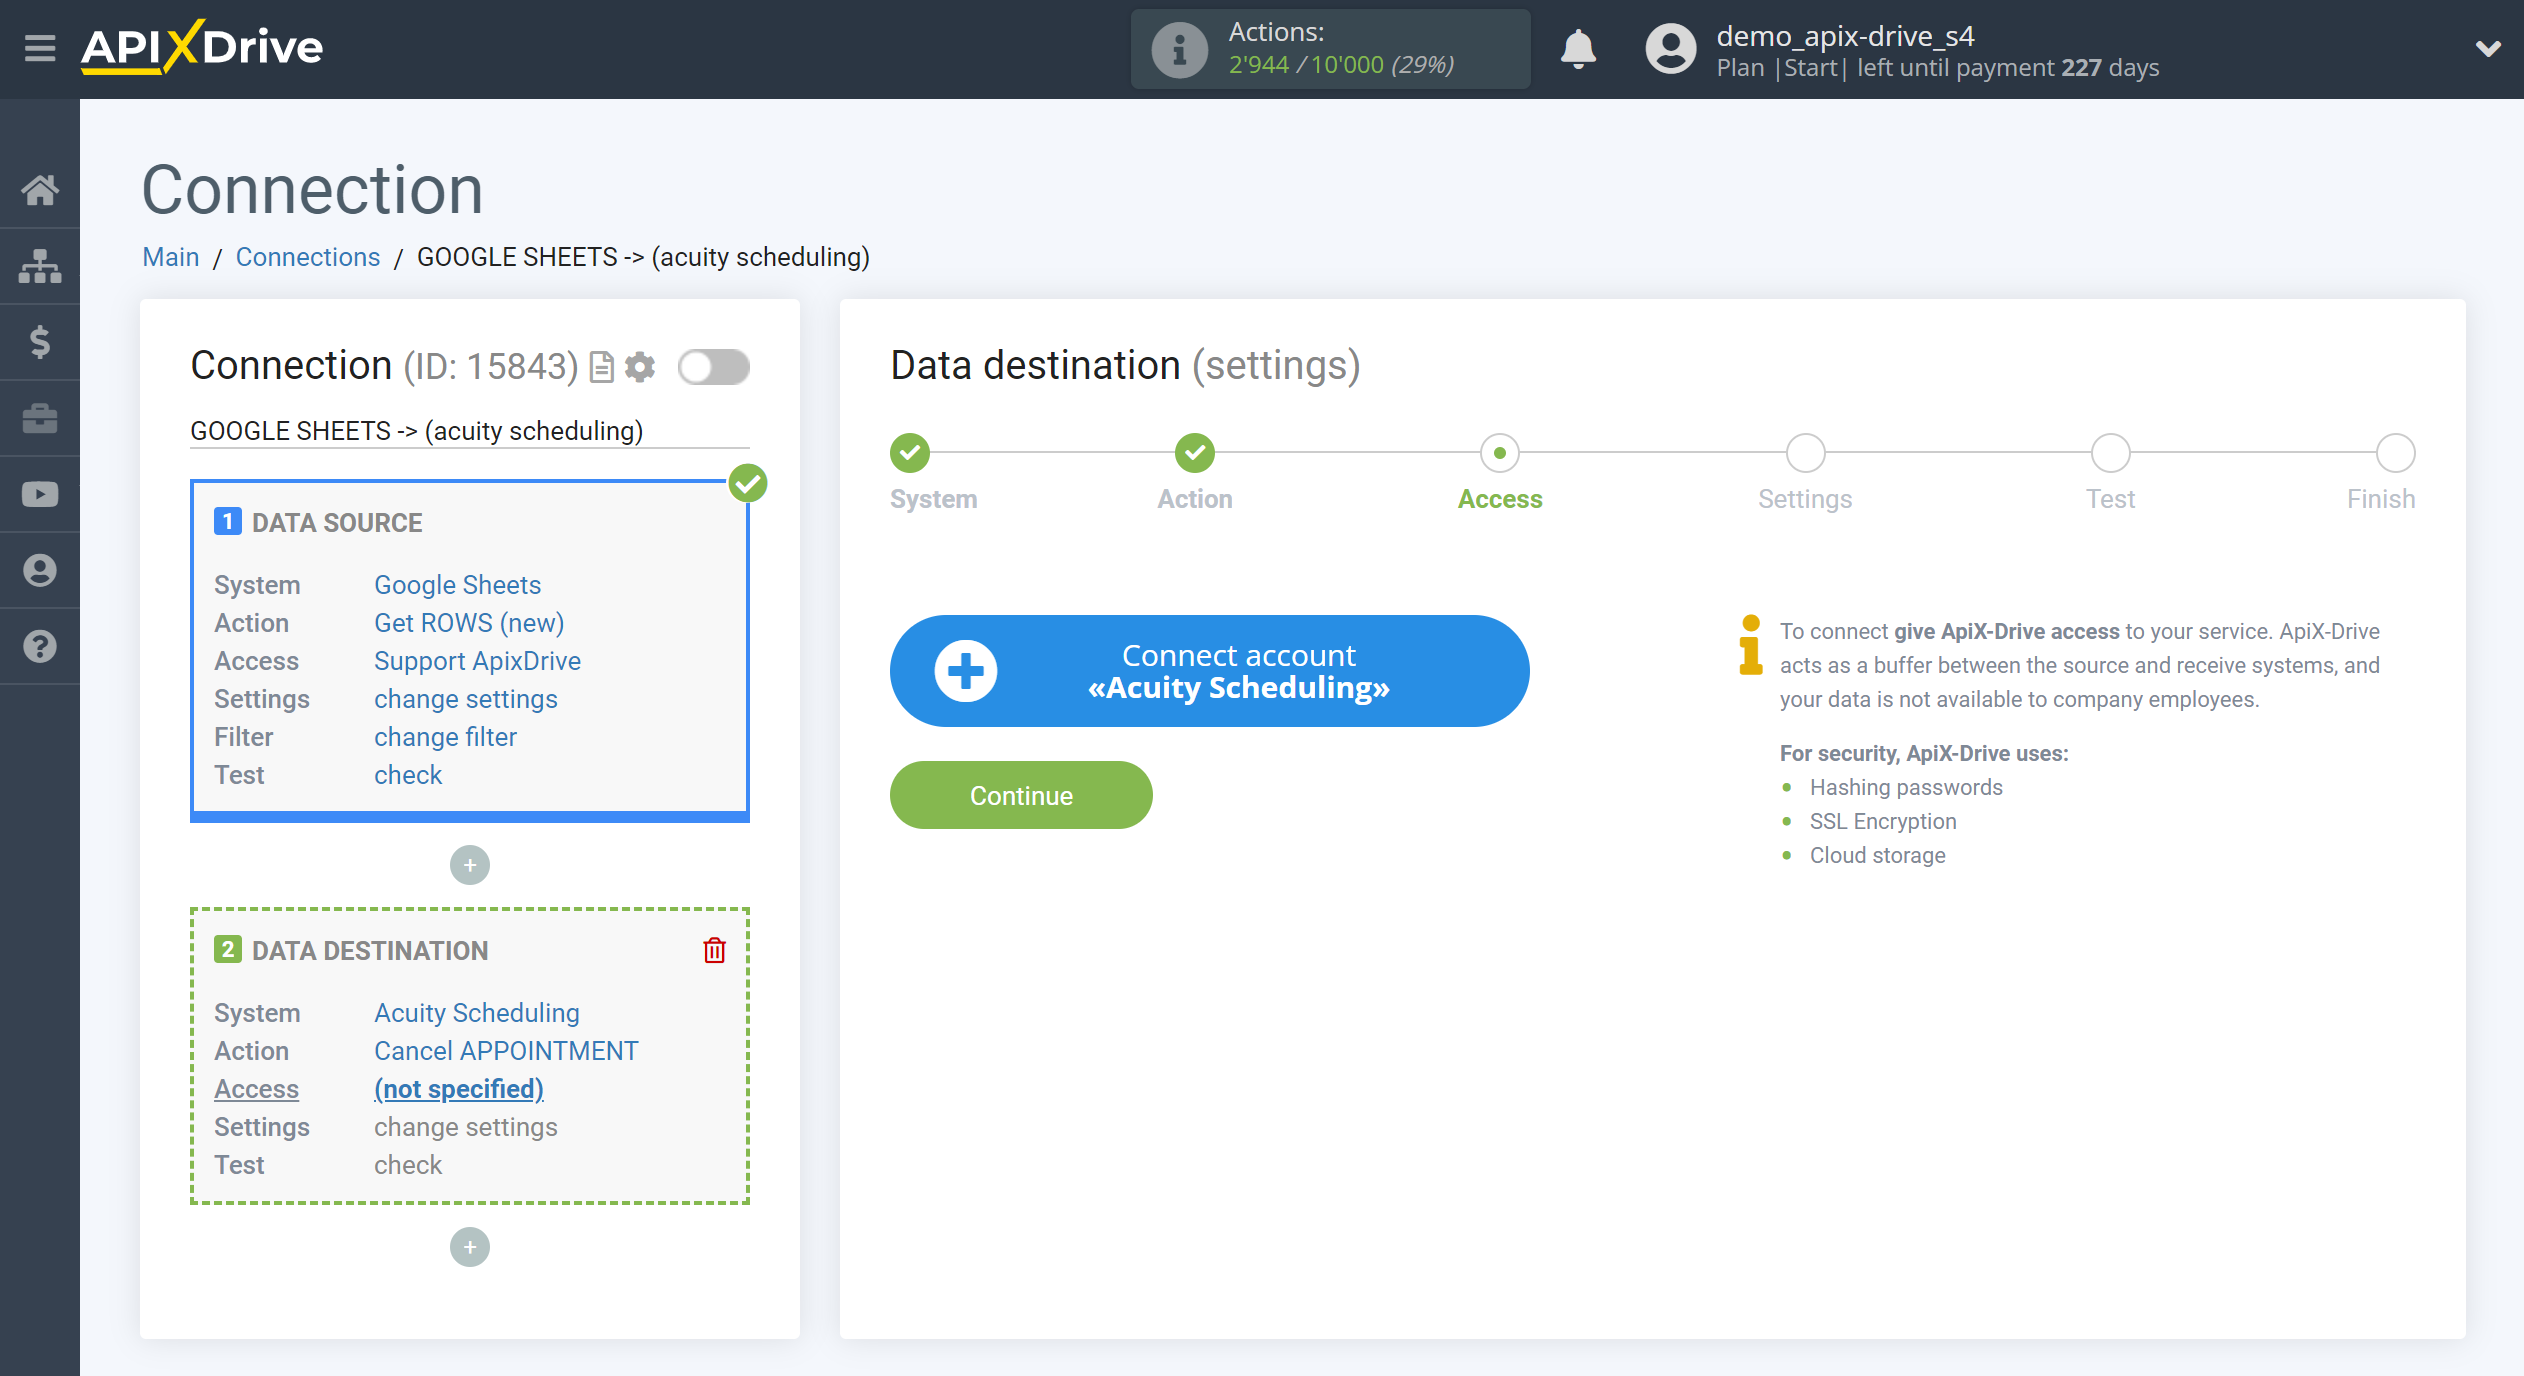Open the video tutorials sidebar icon

tap(40, 494)
